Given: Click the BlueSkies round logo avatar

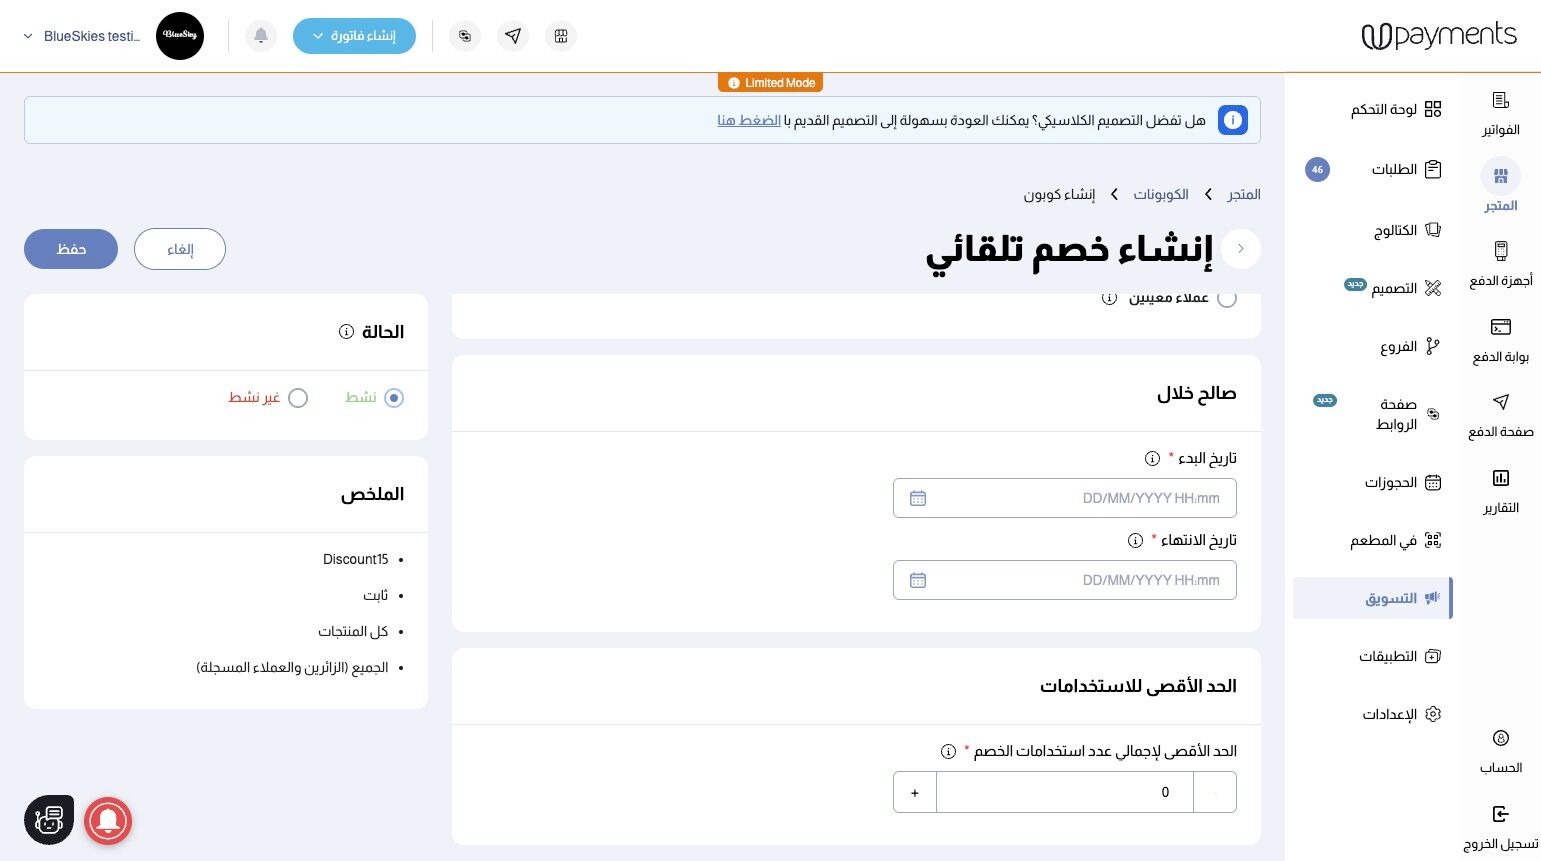Looking at the screenshot, I should coord(180,36).
